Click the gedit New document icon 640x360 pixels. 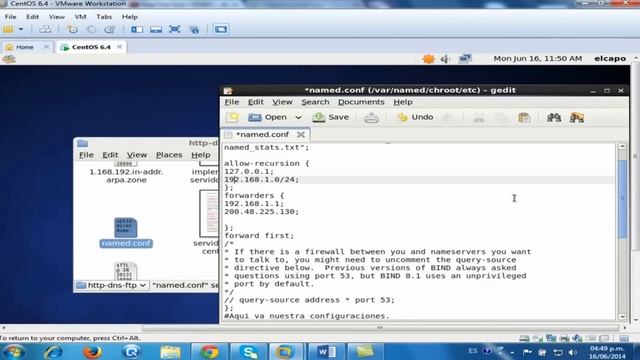[232, 118]
